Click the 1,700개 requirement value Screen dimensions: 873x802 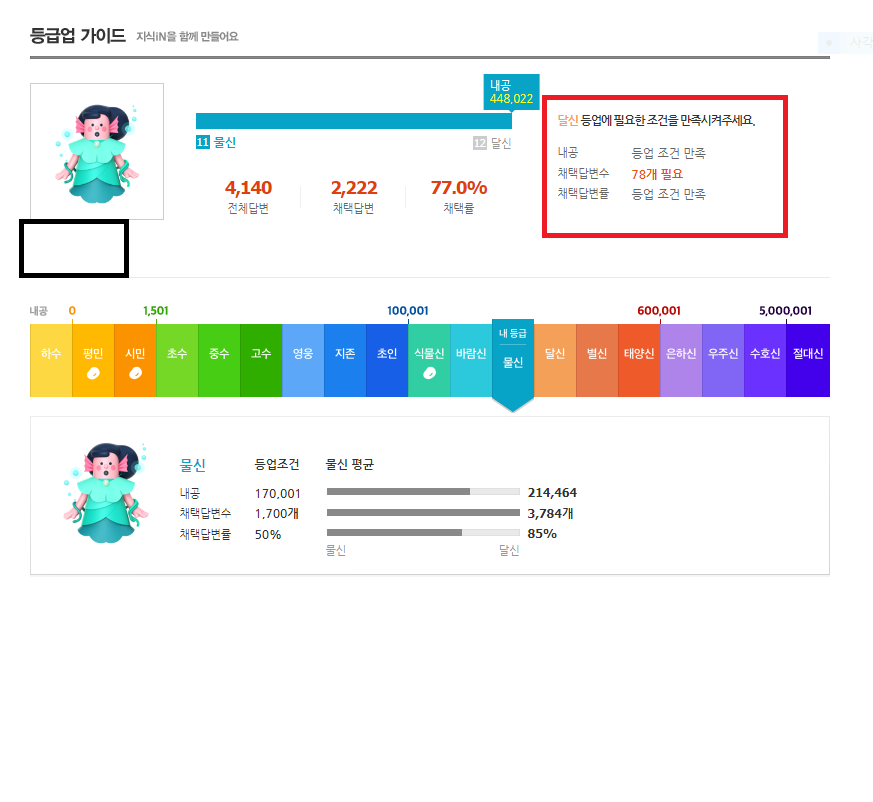click(x=277, y=514)
